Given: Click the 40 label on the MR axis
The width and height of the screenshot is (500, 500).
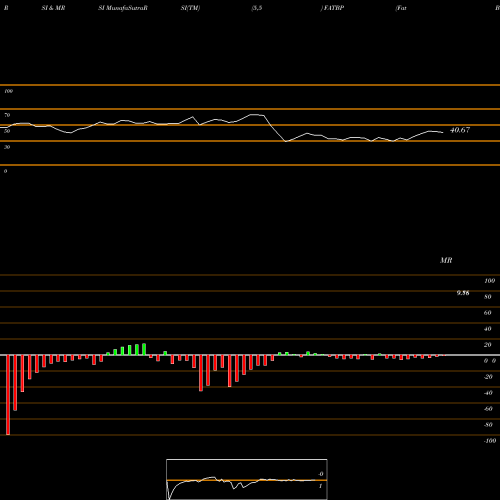Looking at the screenshot, I should pos(488,329).
